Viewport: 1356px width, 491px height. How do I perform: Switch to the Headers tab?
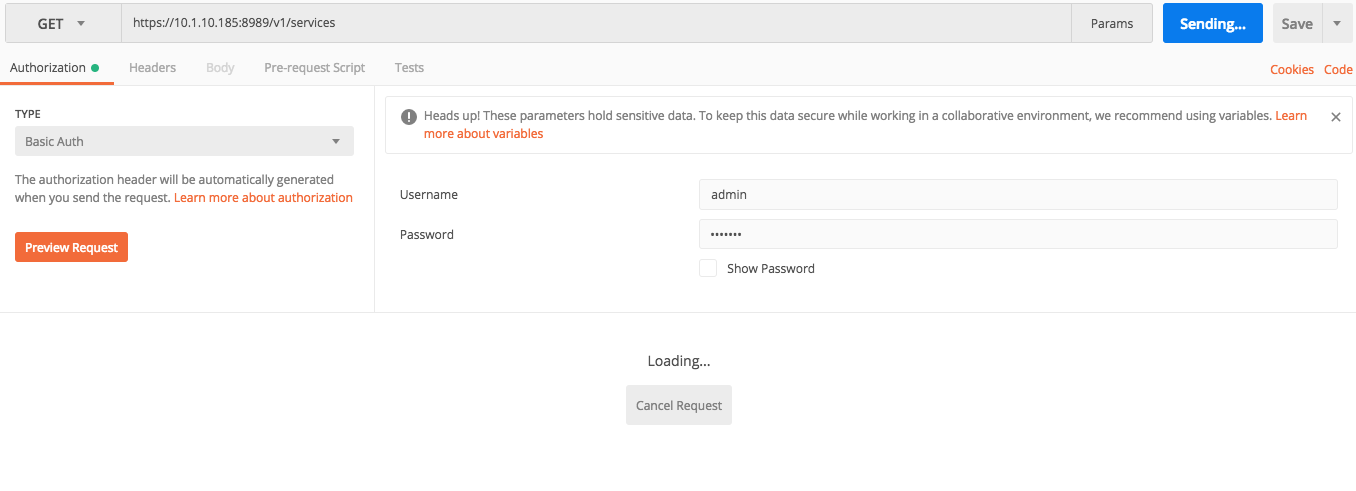tap(152, 68)
